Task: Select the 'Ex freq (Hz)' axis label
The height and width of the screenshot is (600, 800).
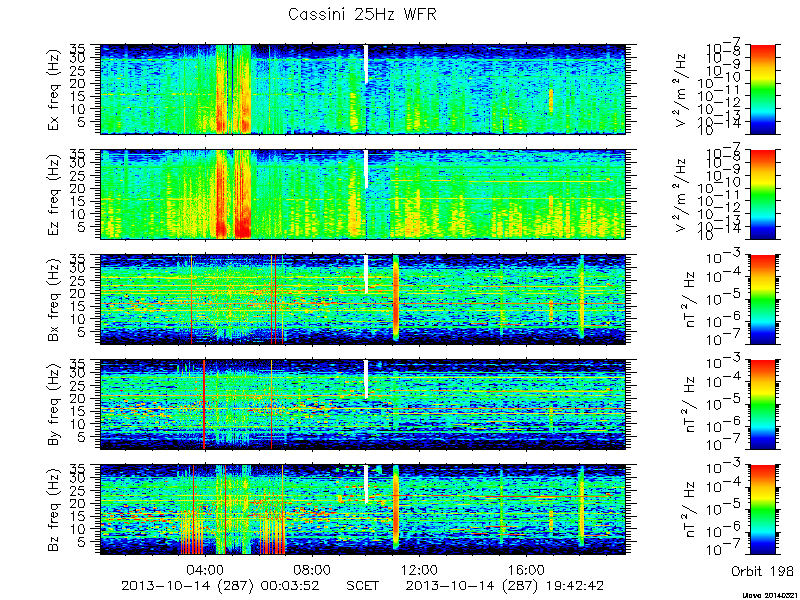Action: pos(54,89)
